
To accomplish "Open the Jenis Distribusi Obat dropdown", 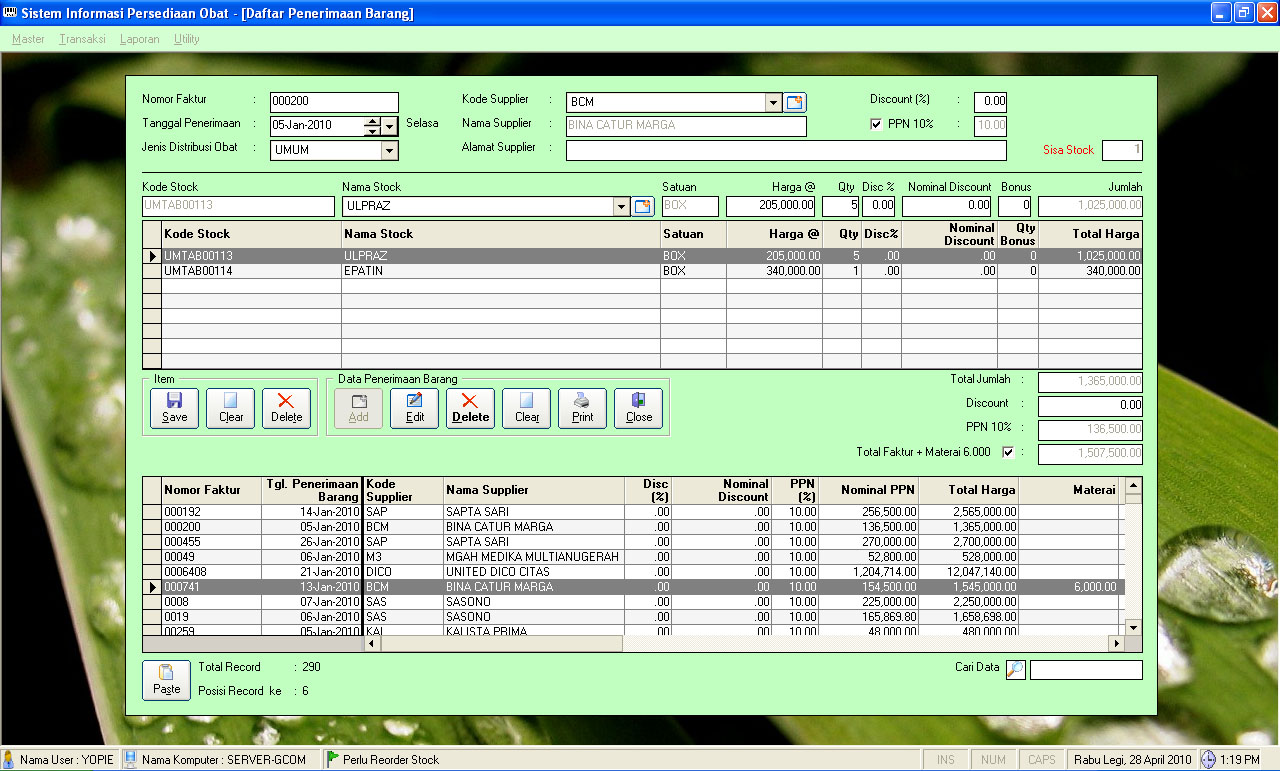I will tap(390, 151).
